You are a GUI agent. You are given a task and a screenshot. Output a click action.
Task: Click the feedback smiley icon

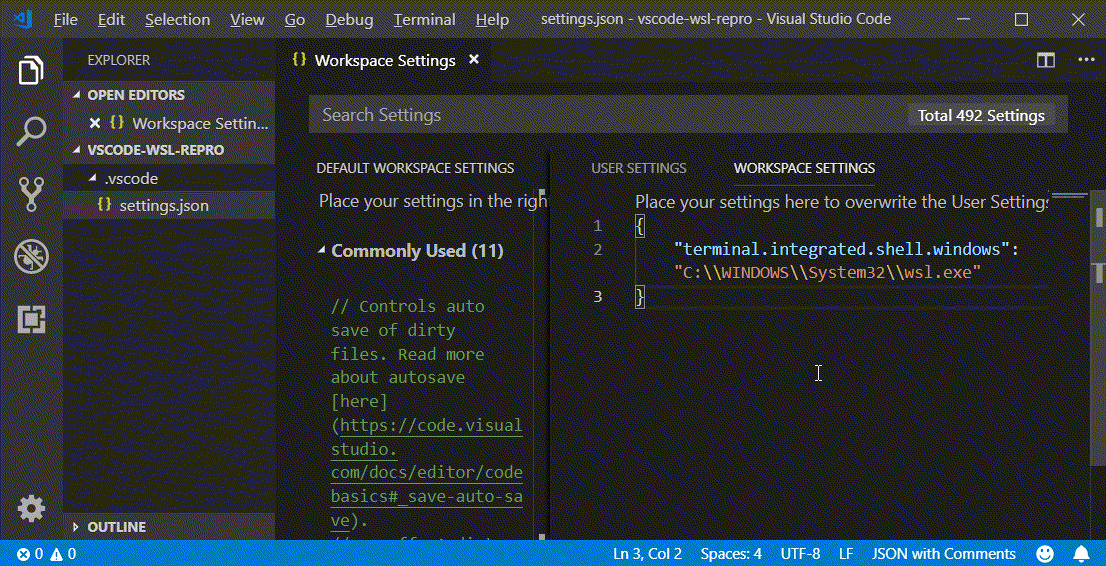[1045, 554]
